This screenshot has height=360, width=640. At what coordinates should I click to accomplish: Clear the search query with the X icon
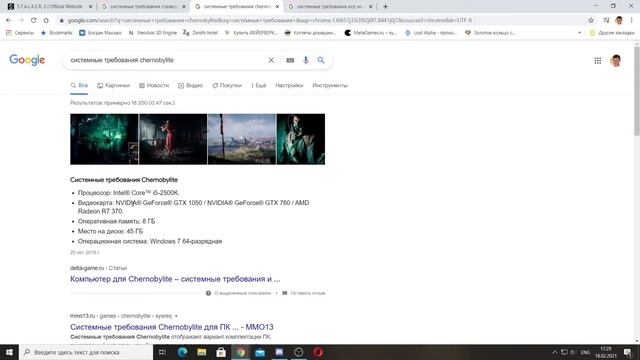click(271, 60)
